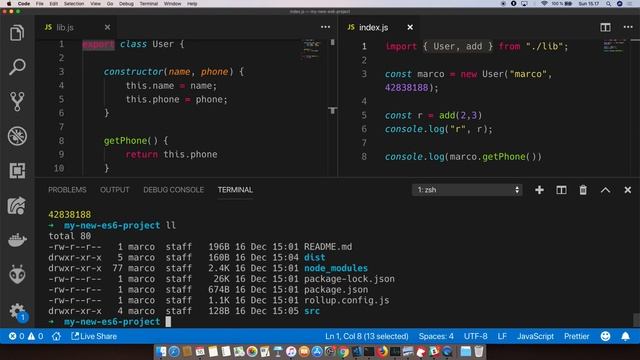
Task: Open notifications bell in status bar
Action: pyautogui.click(x=625, y=336)
